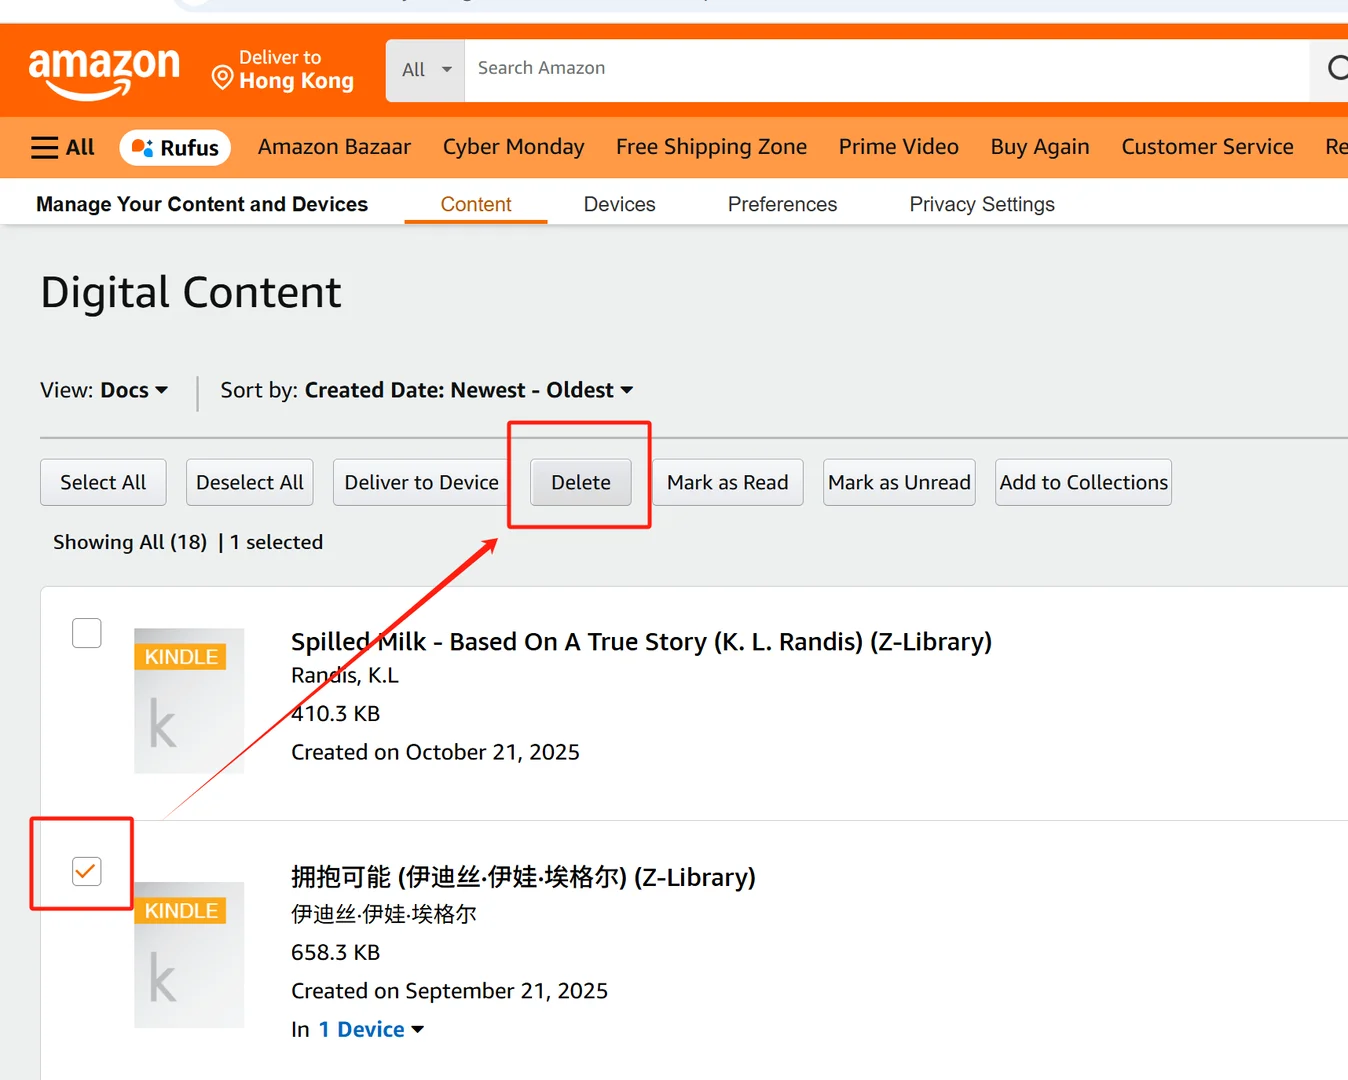This screenshot has width=1348, height=1080.
Task: Uncheck the 拥抱可能 checkbox
Action: pyautogui.click(x=87, y=871)
